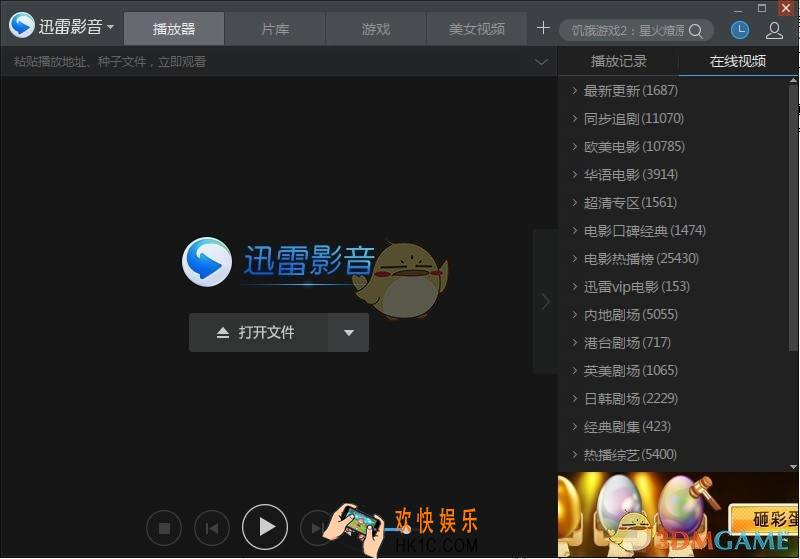
Task: Switch to 播放记录 tab
Action: 618,61
